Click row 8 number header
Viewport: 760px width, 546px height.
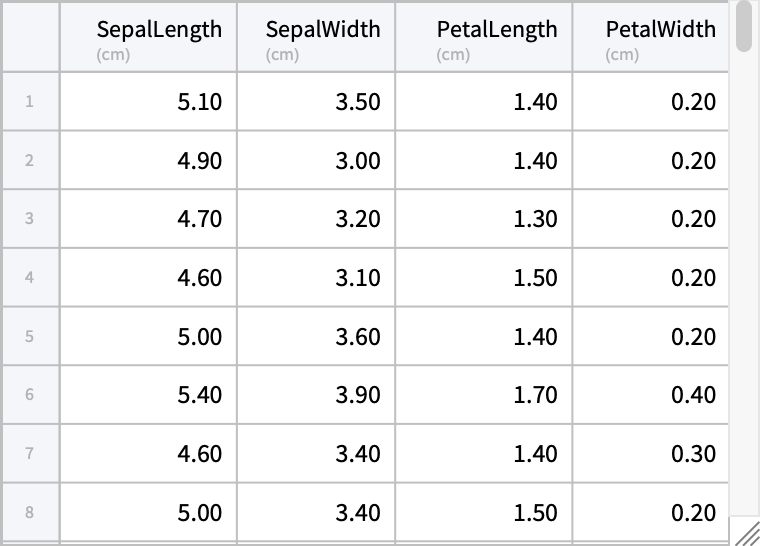point(30,512)
